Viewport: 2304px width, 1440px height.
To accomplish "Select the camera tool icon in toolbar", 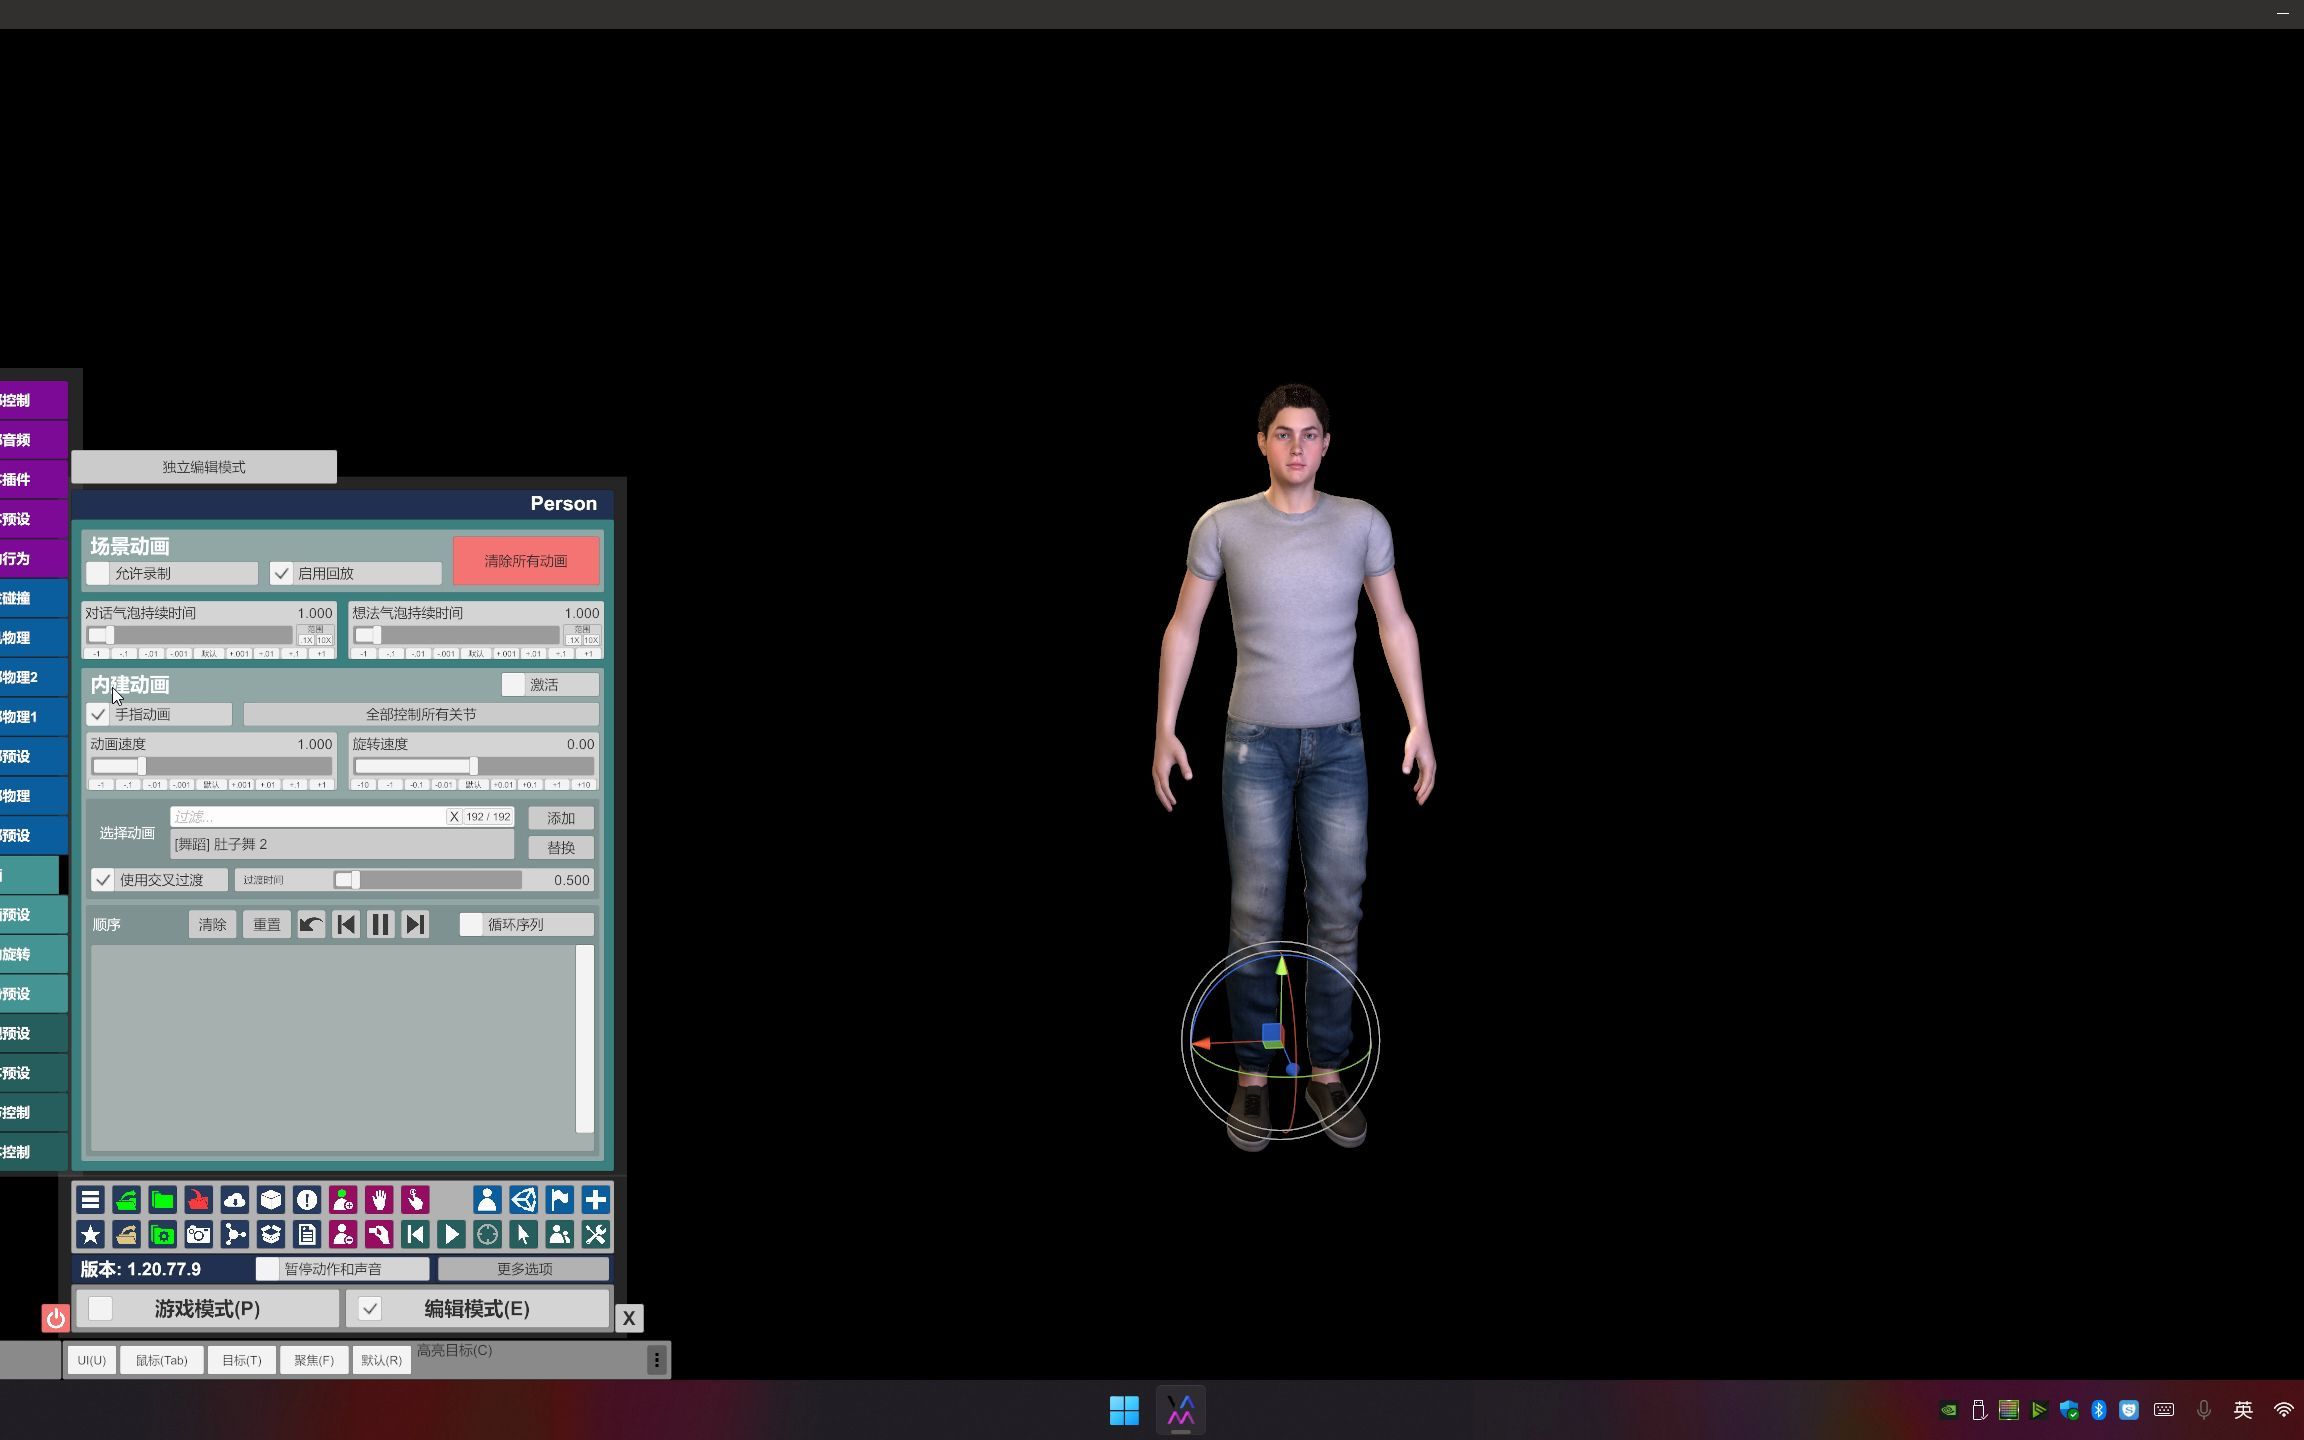I will pyautogui.click(x=197, y=1234).
